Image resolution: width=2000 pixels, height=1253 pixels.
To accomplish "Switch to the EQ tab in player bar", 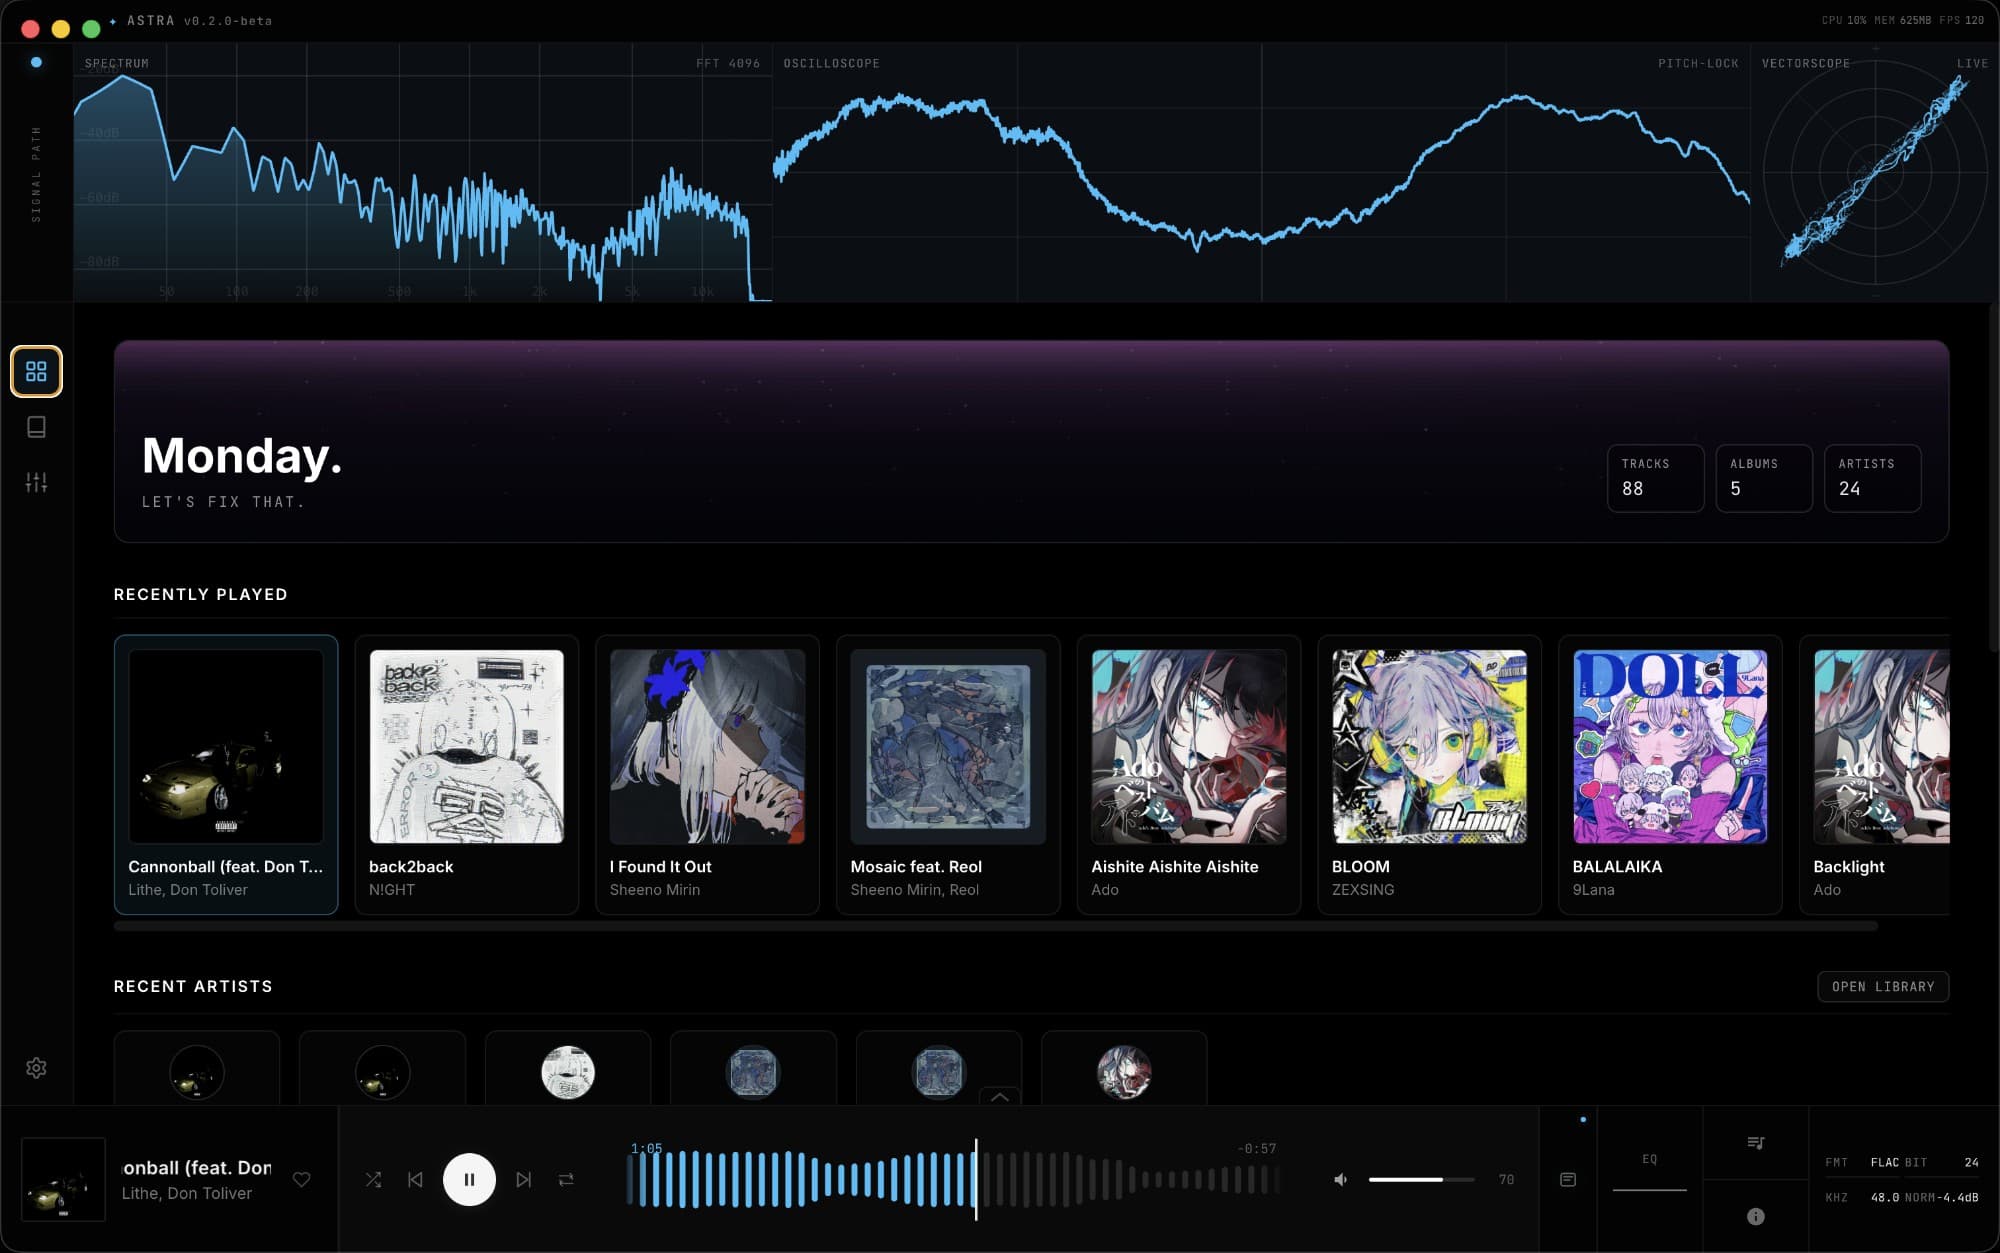I will (x=1649, y=1160).
